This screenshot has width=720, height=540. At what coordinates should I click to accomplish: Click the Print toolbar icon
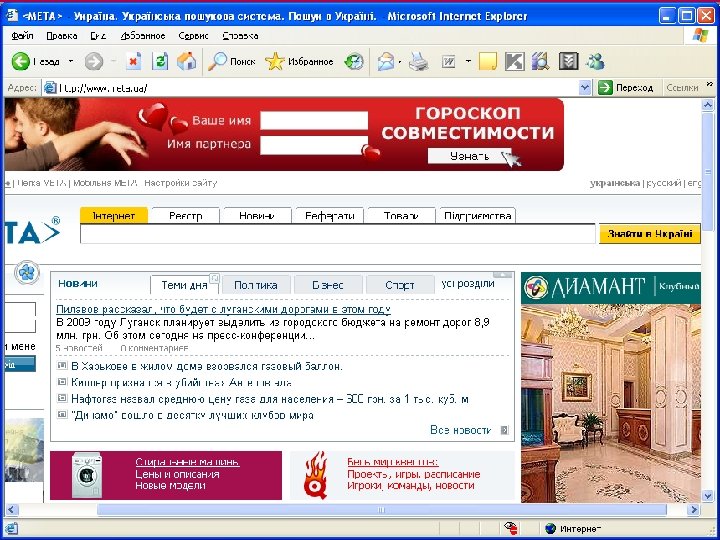point(418,62)
